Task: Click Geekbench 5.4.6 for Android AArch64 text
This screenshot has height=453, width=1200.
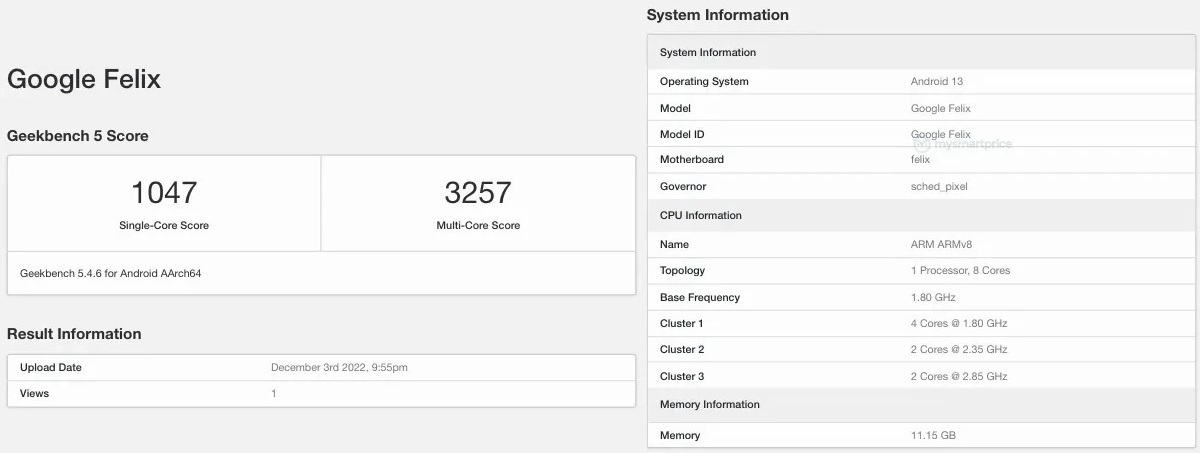Action: [111, 273]
